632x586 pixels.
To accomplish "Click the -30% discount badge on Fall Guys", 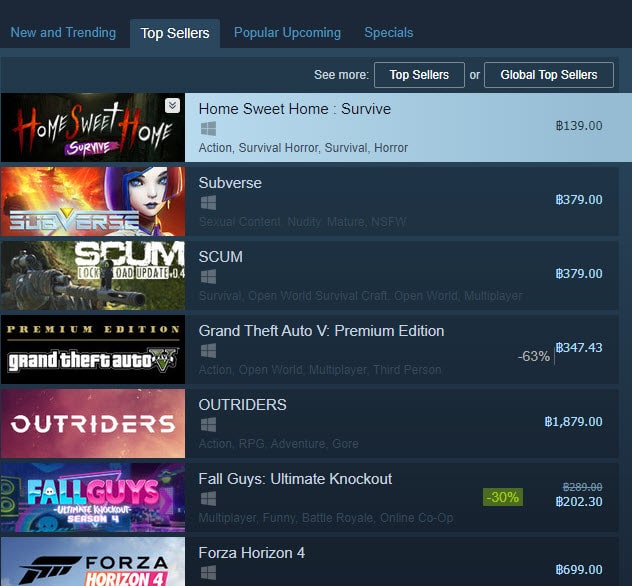I will 503,497.
